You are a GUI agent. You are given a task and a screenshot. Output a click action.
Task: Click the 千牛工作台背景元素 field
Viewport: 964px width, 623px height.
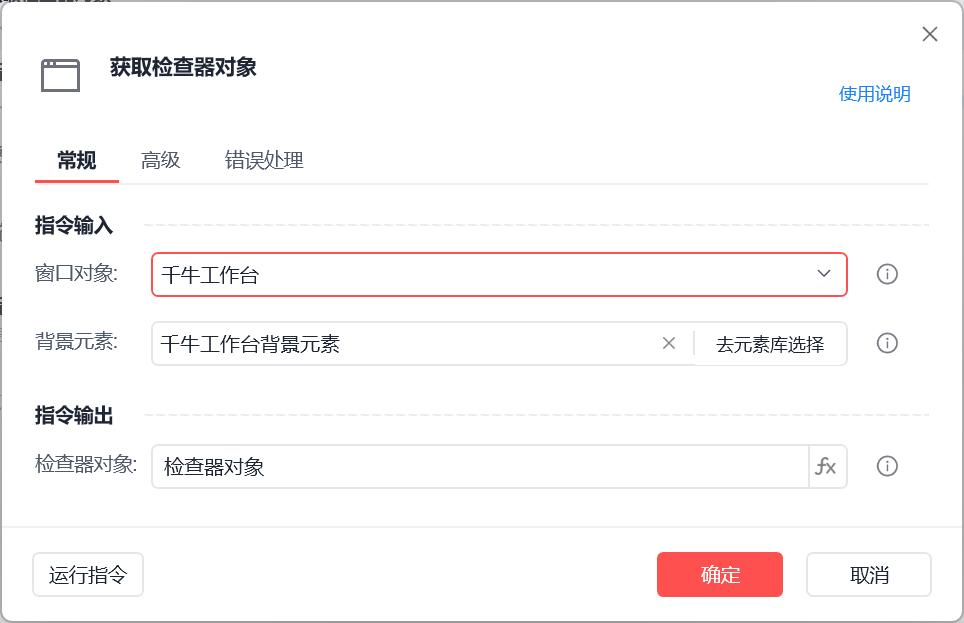pos(406,344)
